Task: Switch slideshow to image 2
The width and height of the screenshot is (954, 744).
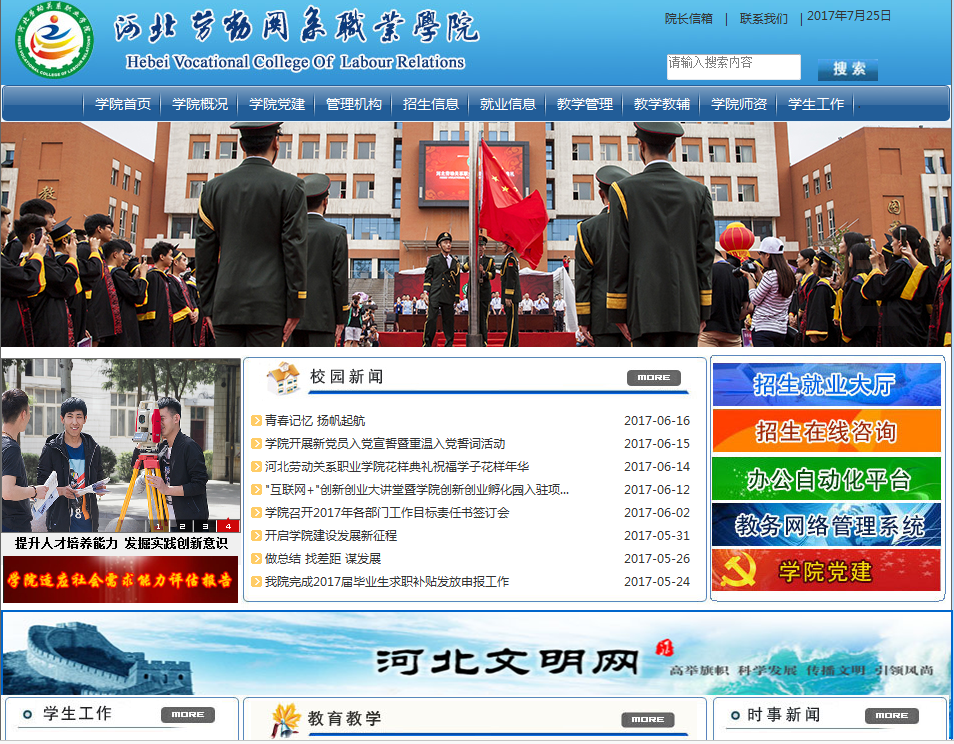Action: (181, 526)
